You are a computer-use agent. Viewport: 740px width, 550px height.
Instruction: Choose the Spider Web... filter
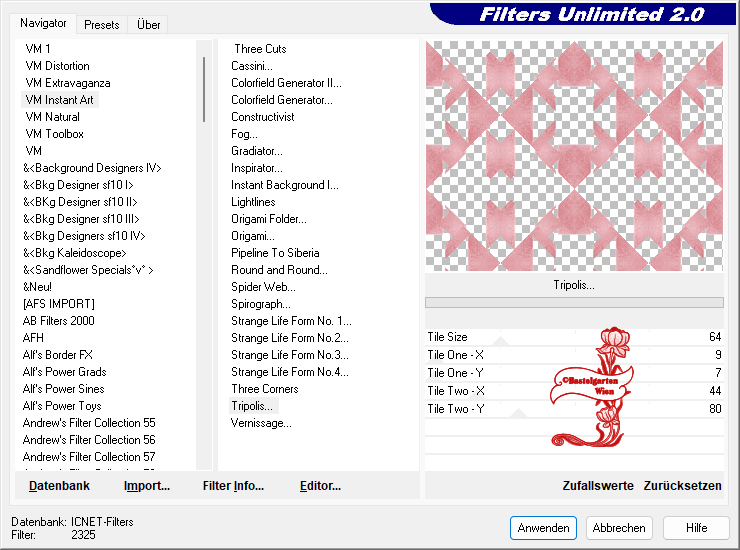click(x=263, y=287)
